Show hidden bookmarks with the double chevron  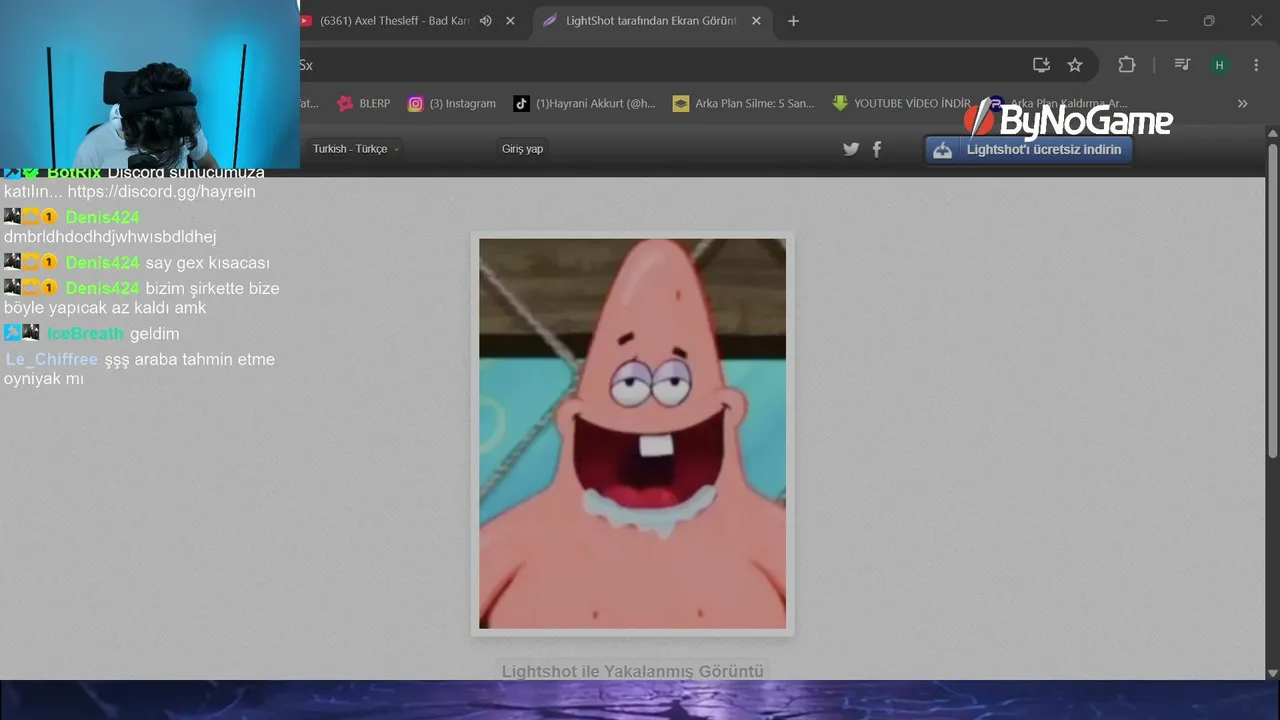click(1242, 103)
